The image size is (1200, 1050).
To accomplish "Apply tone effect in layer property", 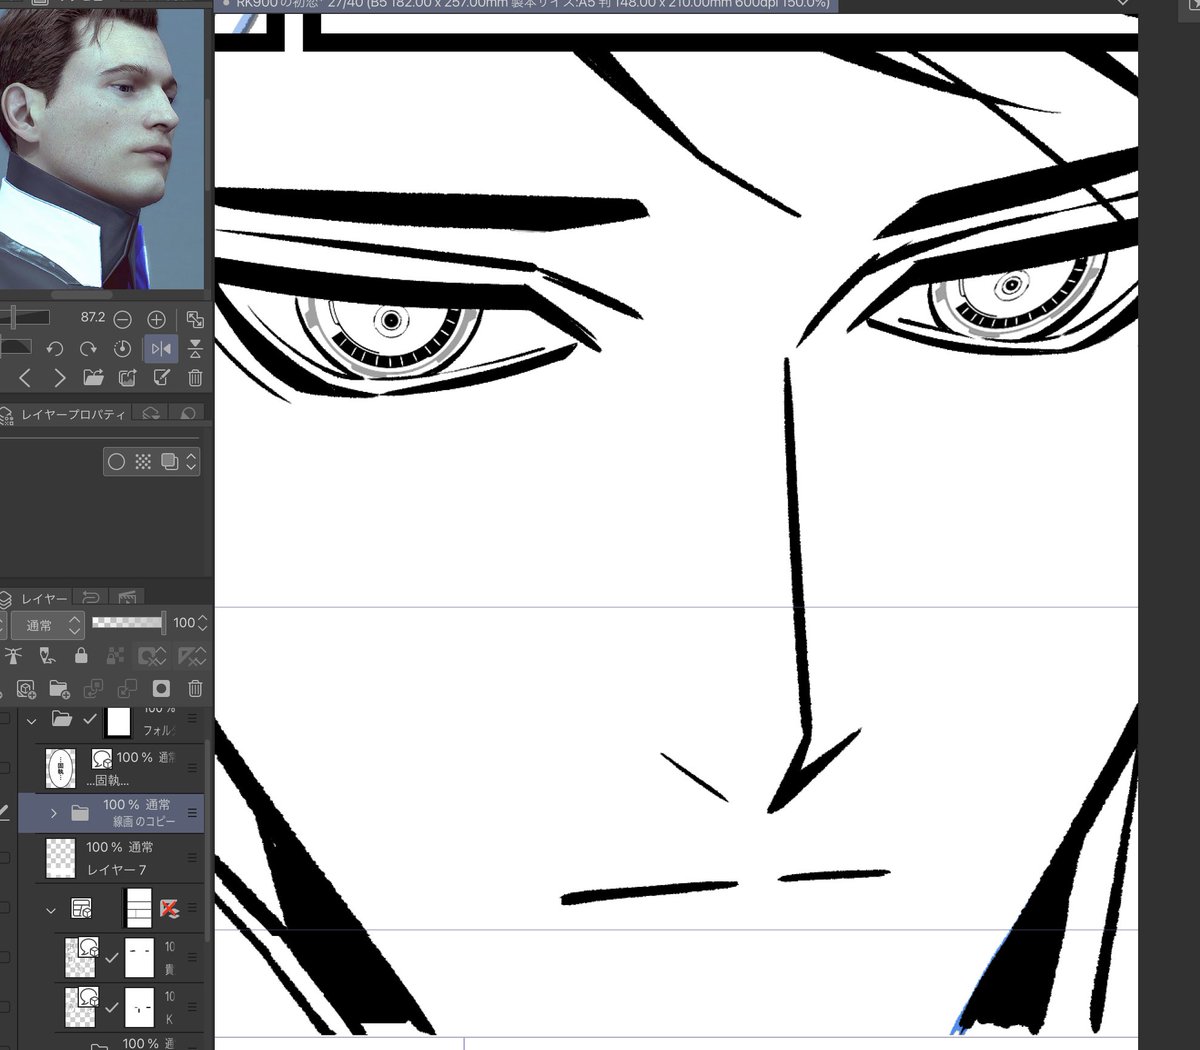I will [x=143, y=461].
